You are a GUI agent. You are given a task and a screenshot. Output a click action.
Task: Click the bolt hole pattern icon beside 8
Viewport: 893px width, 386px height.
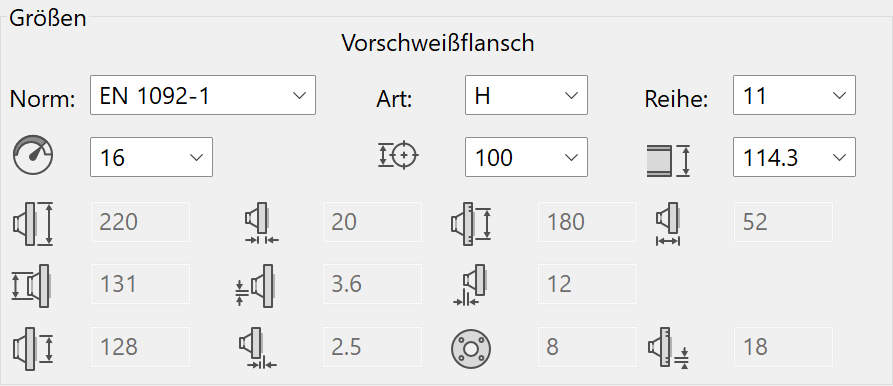tap(471, 348)
